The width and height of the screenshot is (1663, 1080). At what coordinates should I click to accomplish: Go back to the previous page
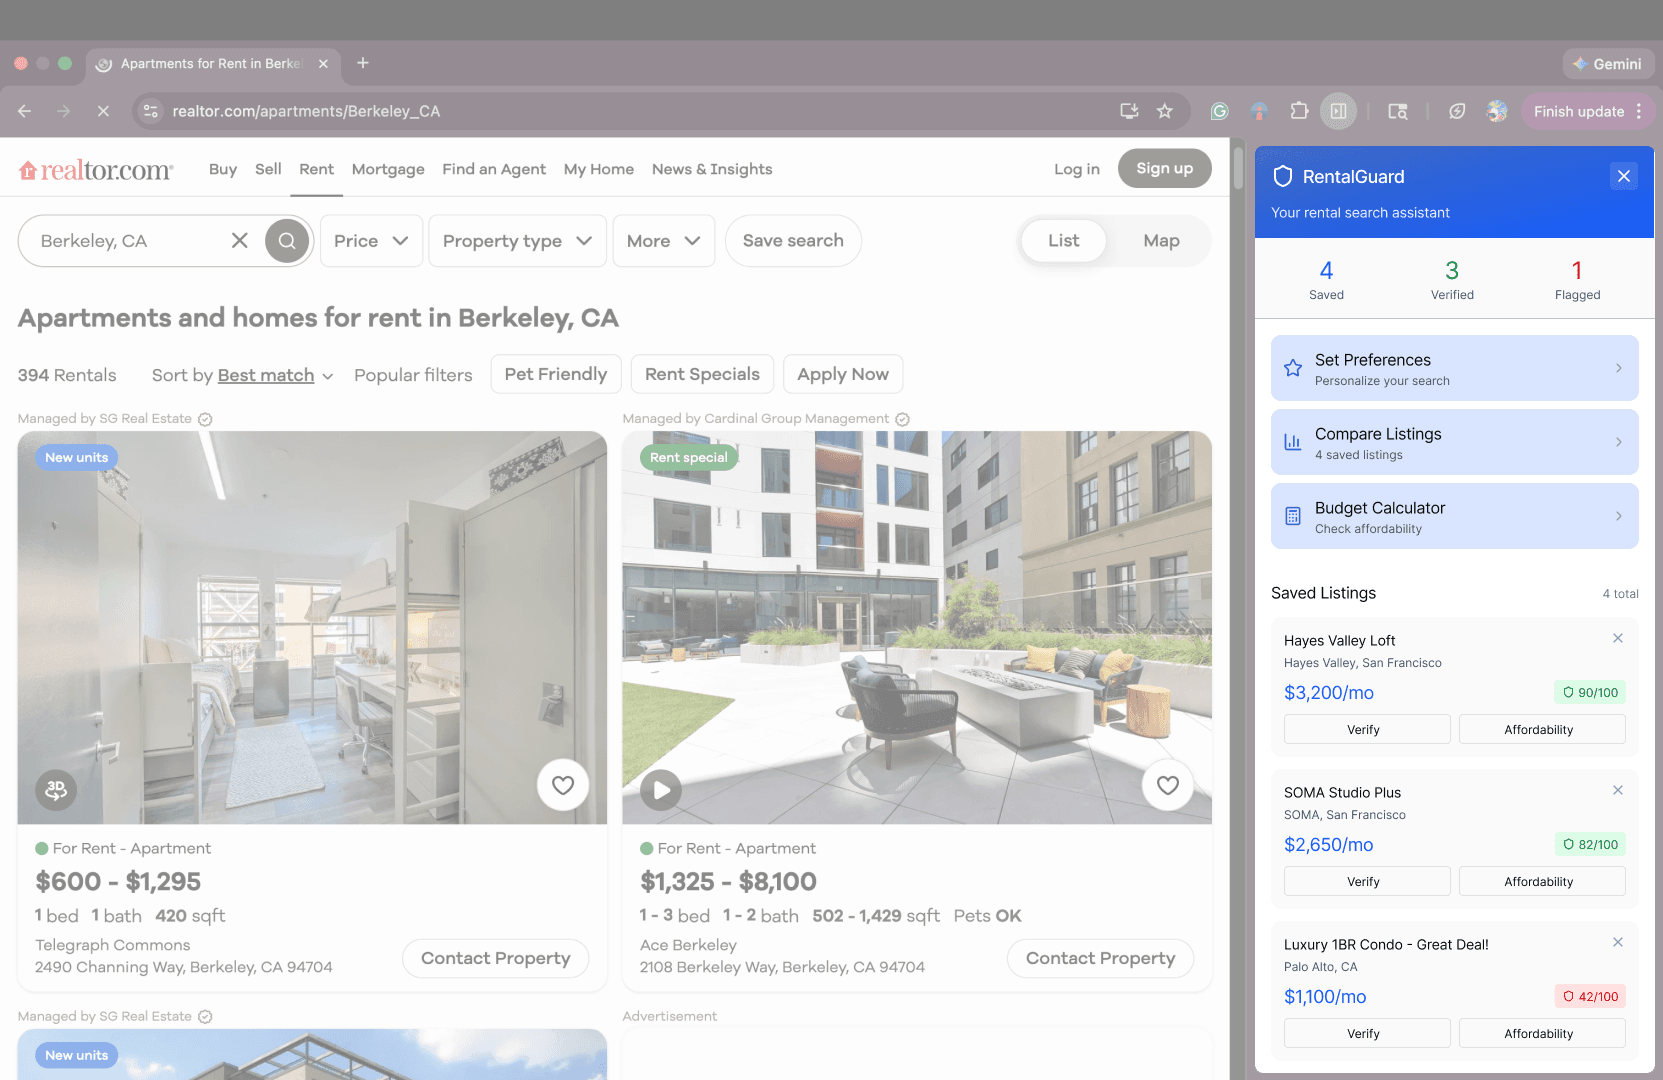tap(25, 111)
